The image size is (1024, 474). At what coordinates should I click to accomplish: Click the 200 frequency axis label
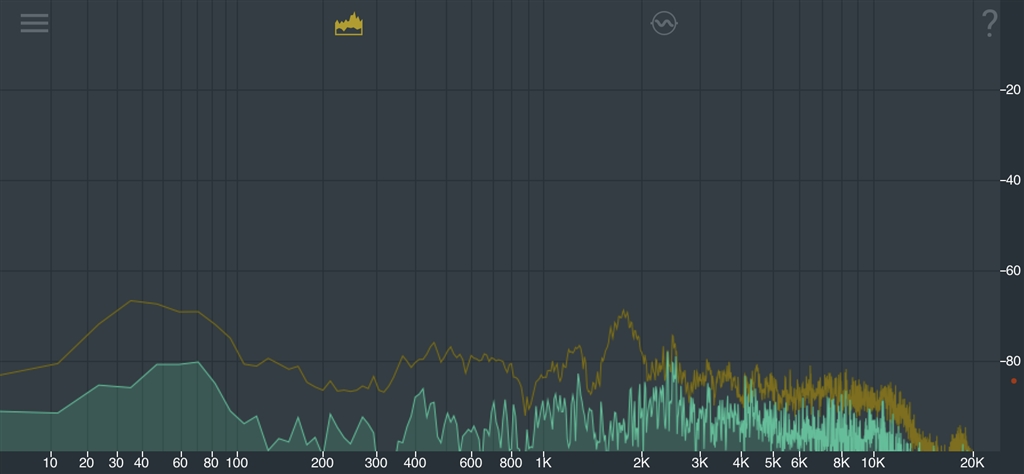(x=322, y=463)
